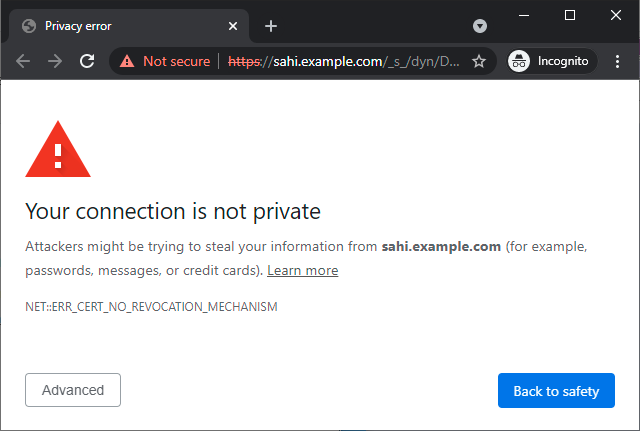Viewport: 640px width, 431px height.
Task: Click the Not secure warning triangle icon
Action: pos(127,61)
